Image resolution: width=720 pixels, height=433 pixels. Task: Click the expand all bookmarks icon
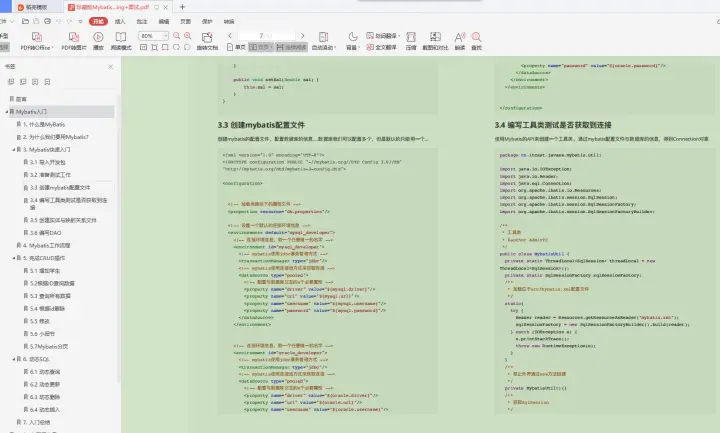point(11,82)
